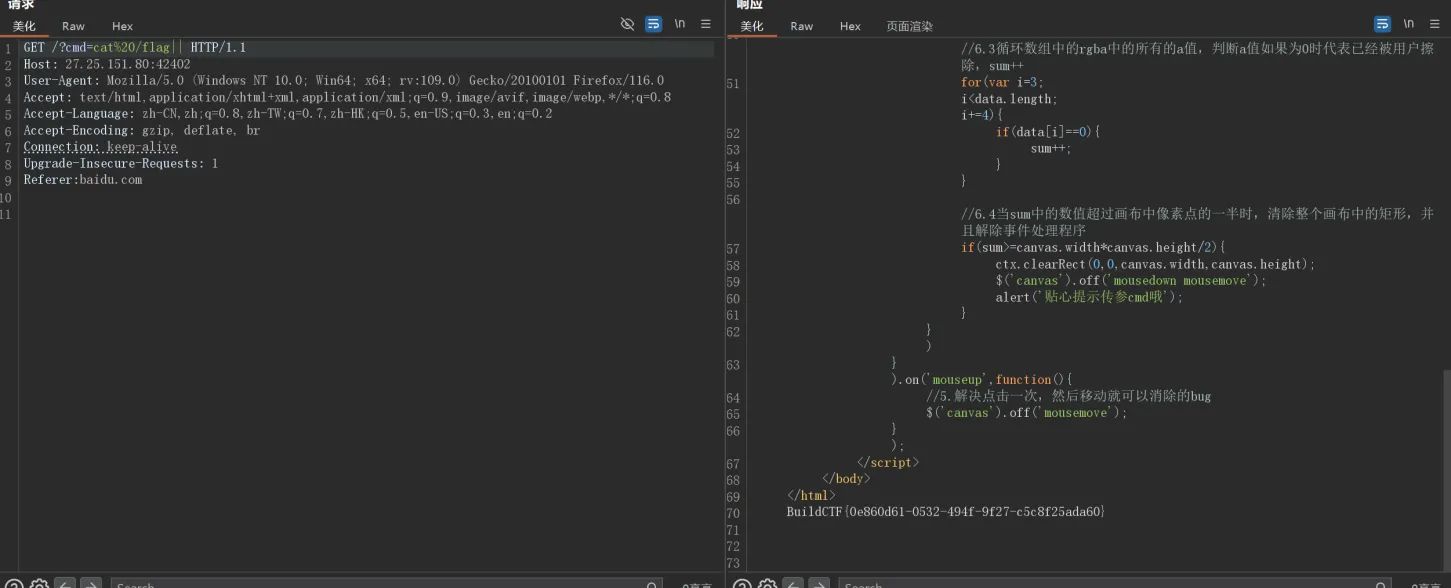Click request line number 9
Screen dimensions: 1451x588
(x=7, y=181)
